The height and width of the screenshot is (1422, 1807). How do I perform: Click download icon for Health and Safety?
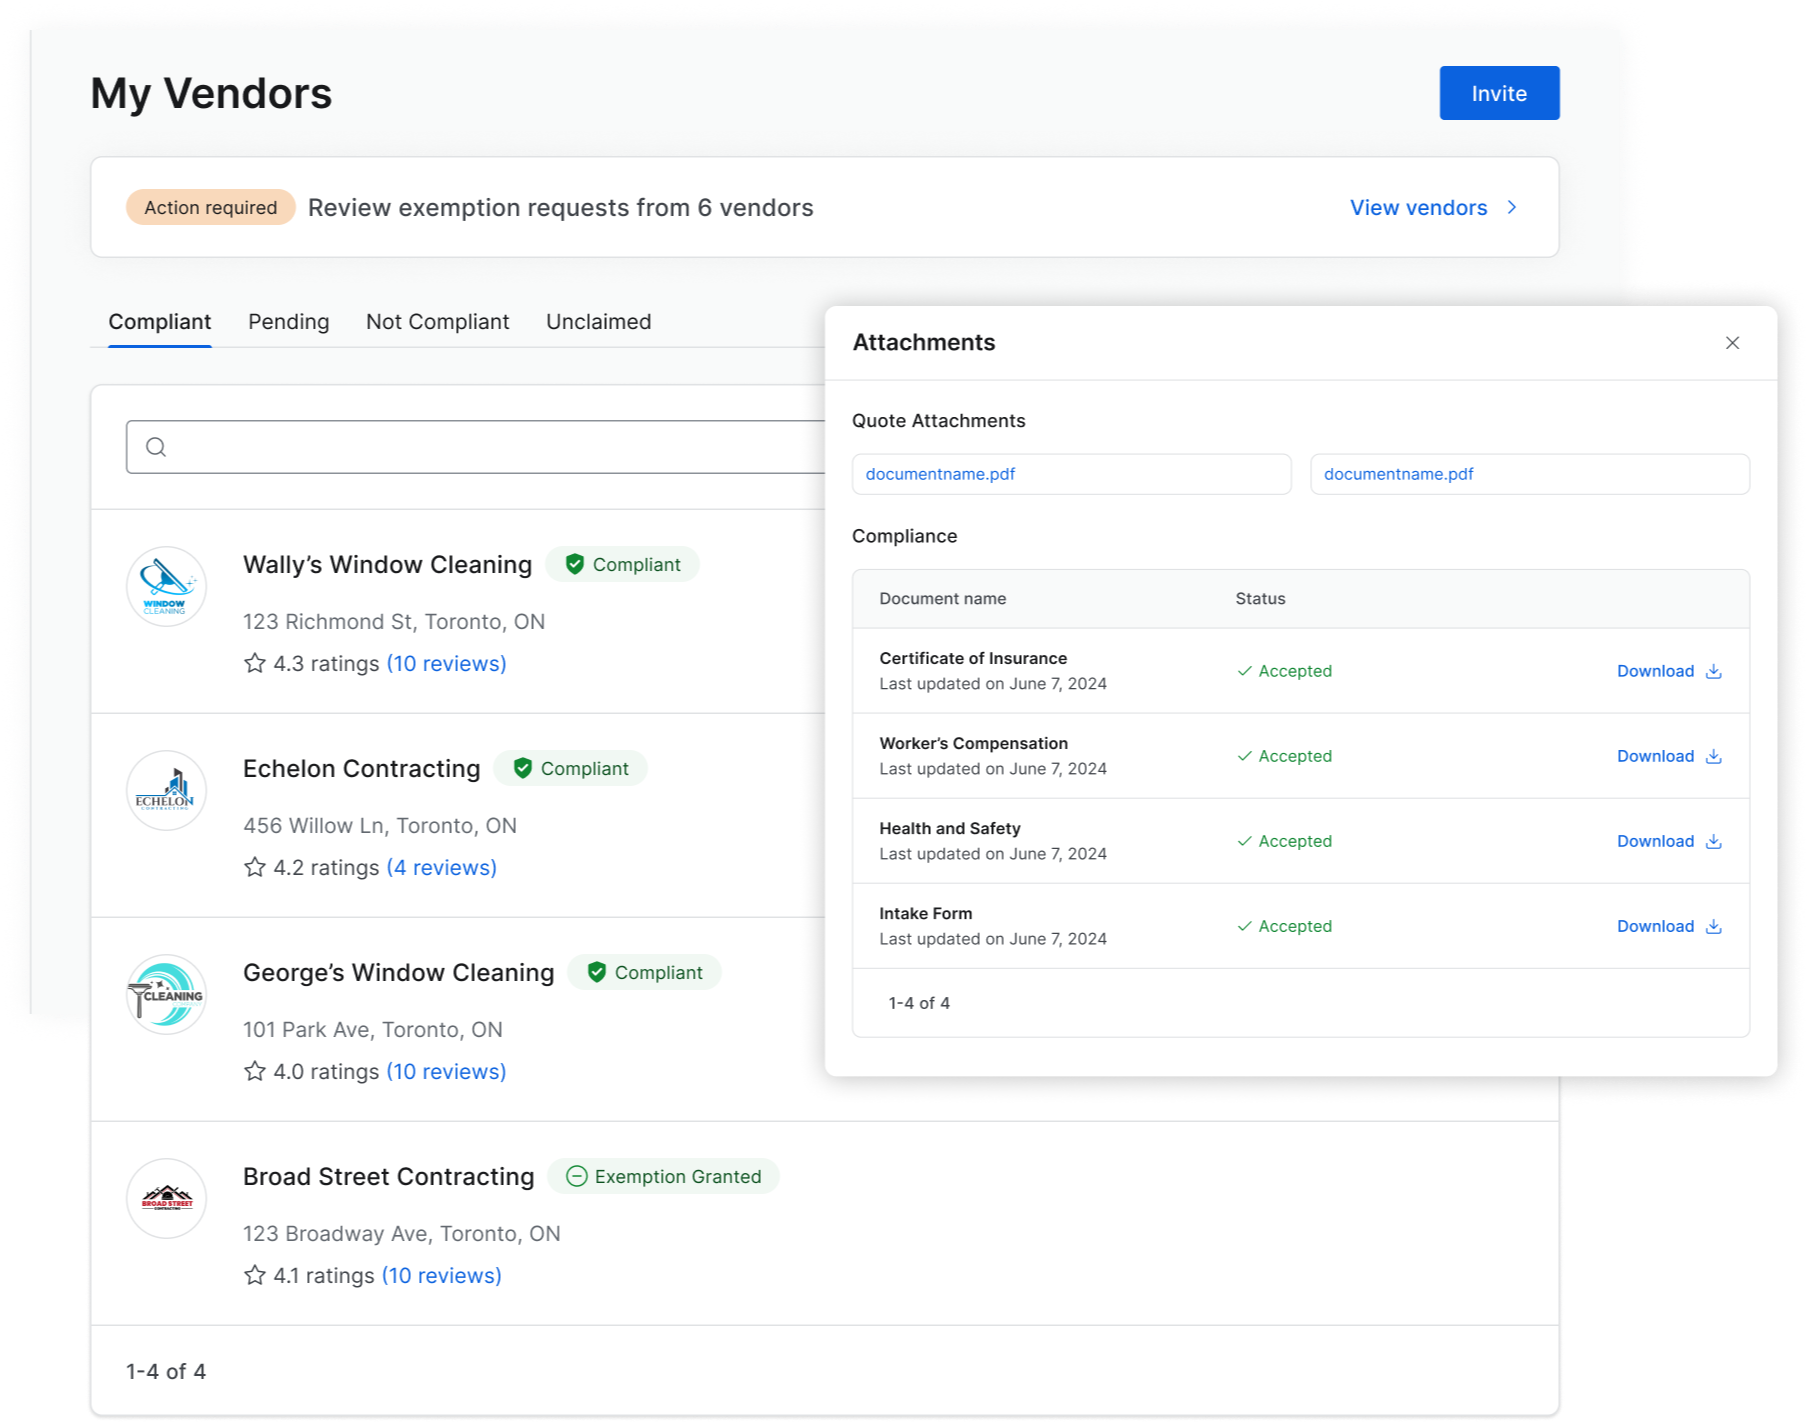[1713, 841]
